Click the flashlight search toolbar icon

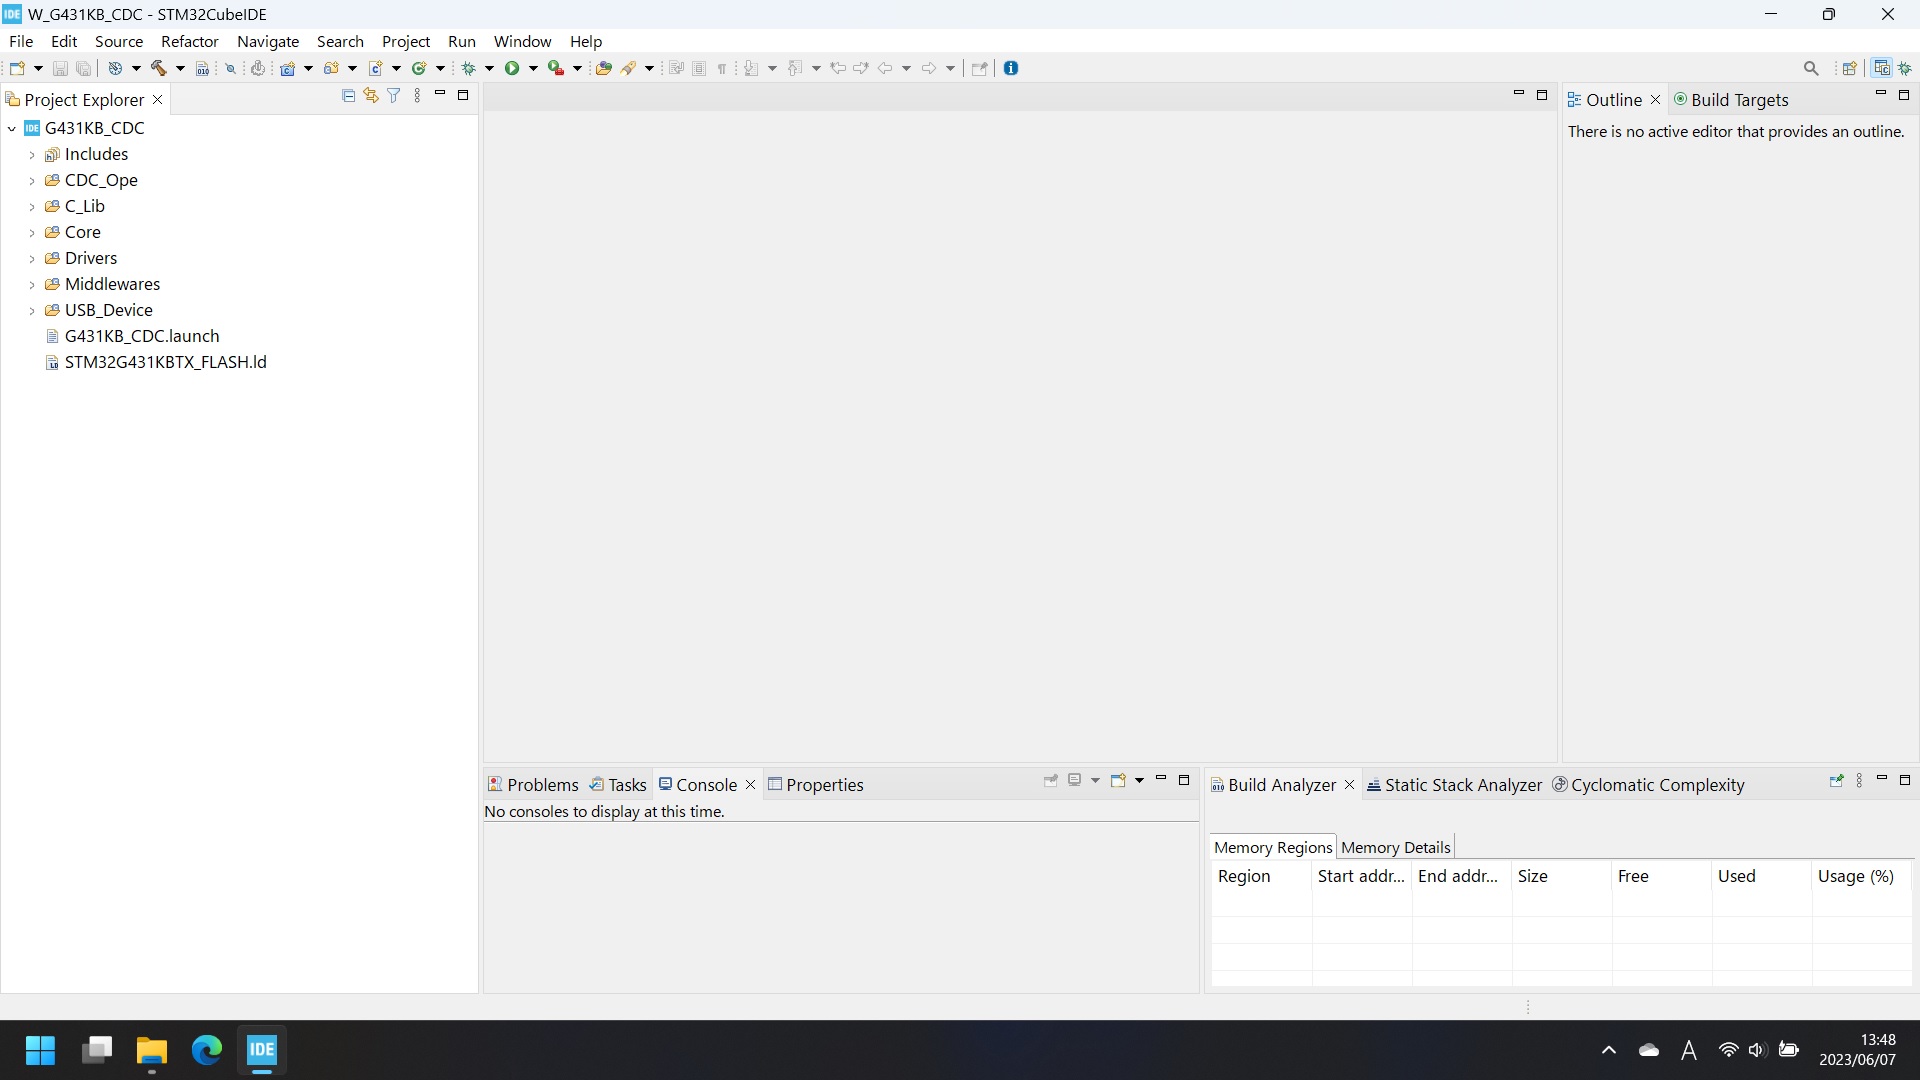pos(629,68)
